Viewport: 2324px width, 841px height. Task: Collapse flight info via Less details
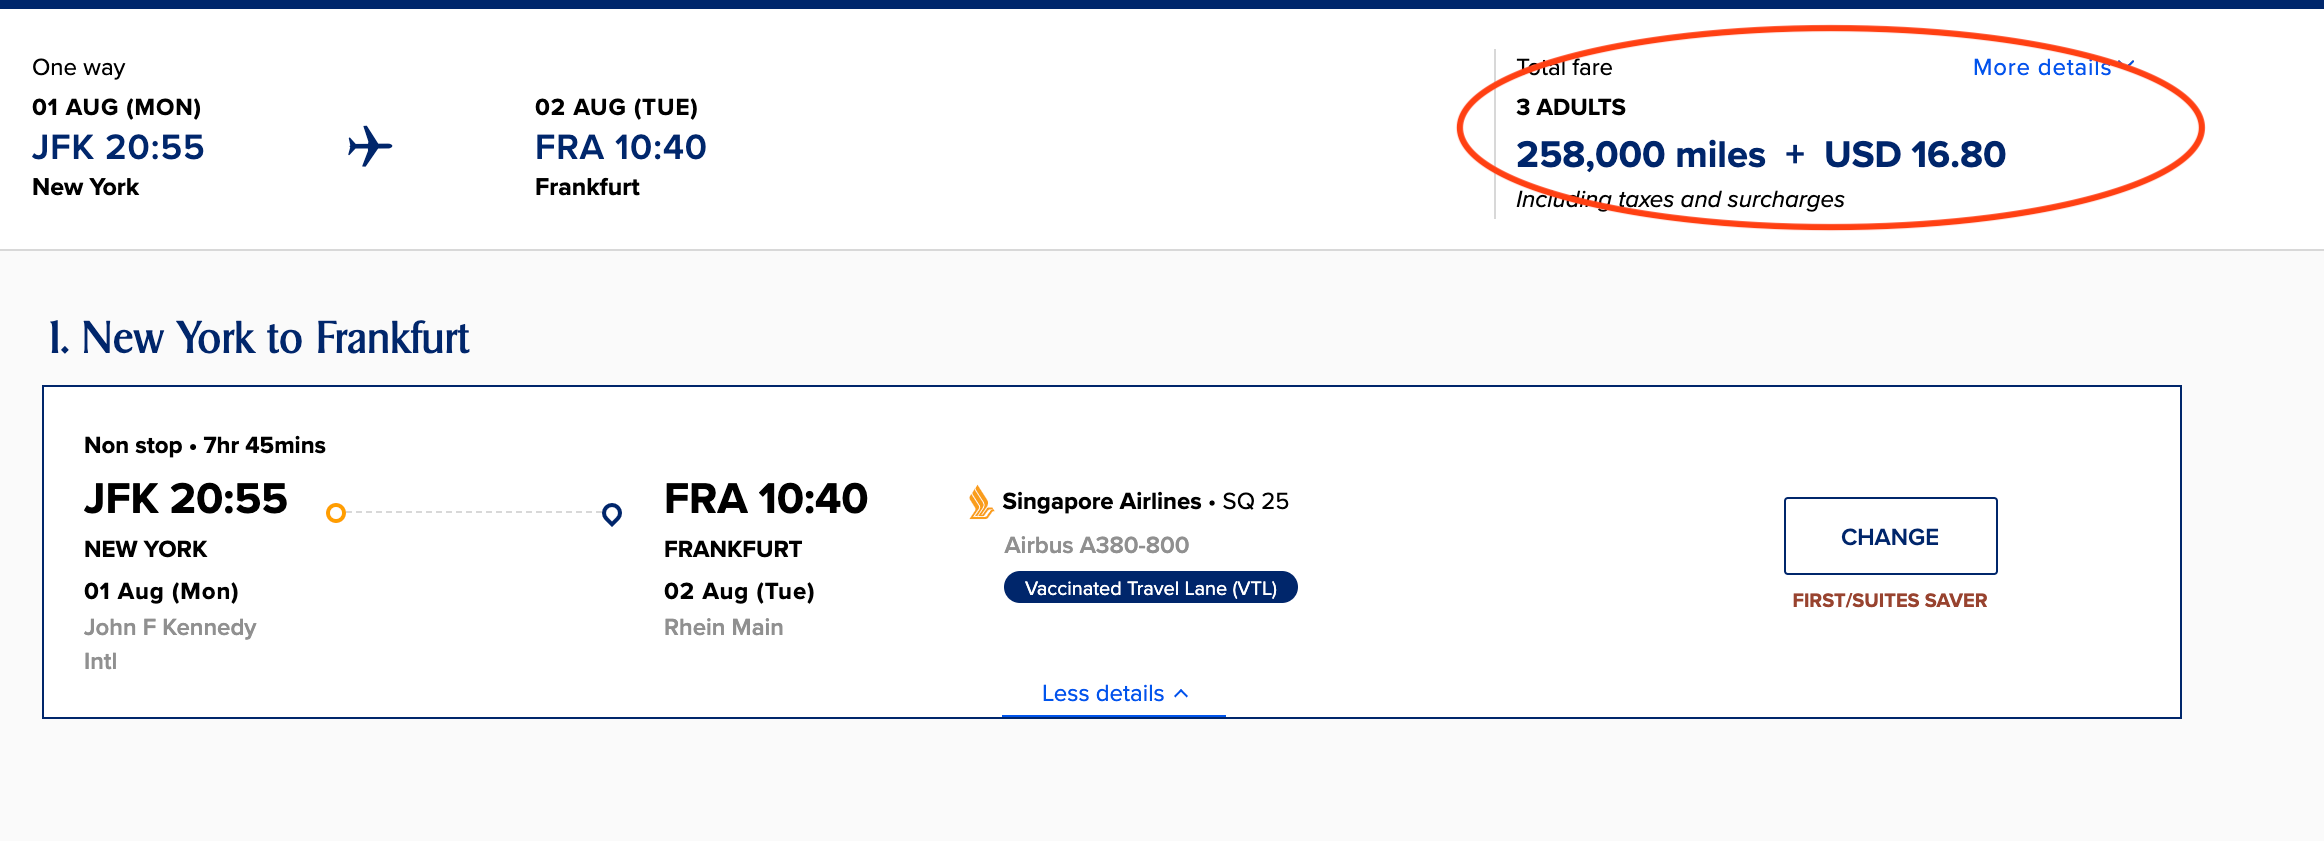point(1103,693)
